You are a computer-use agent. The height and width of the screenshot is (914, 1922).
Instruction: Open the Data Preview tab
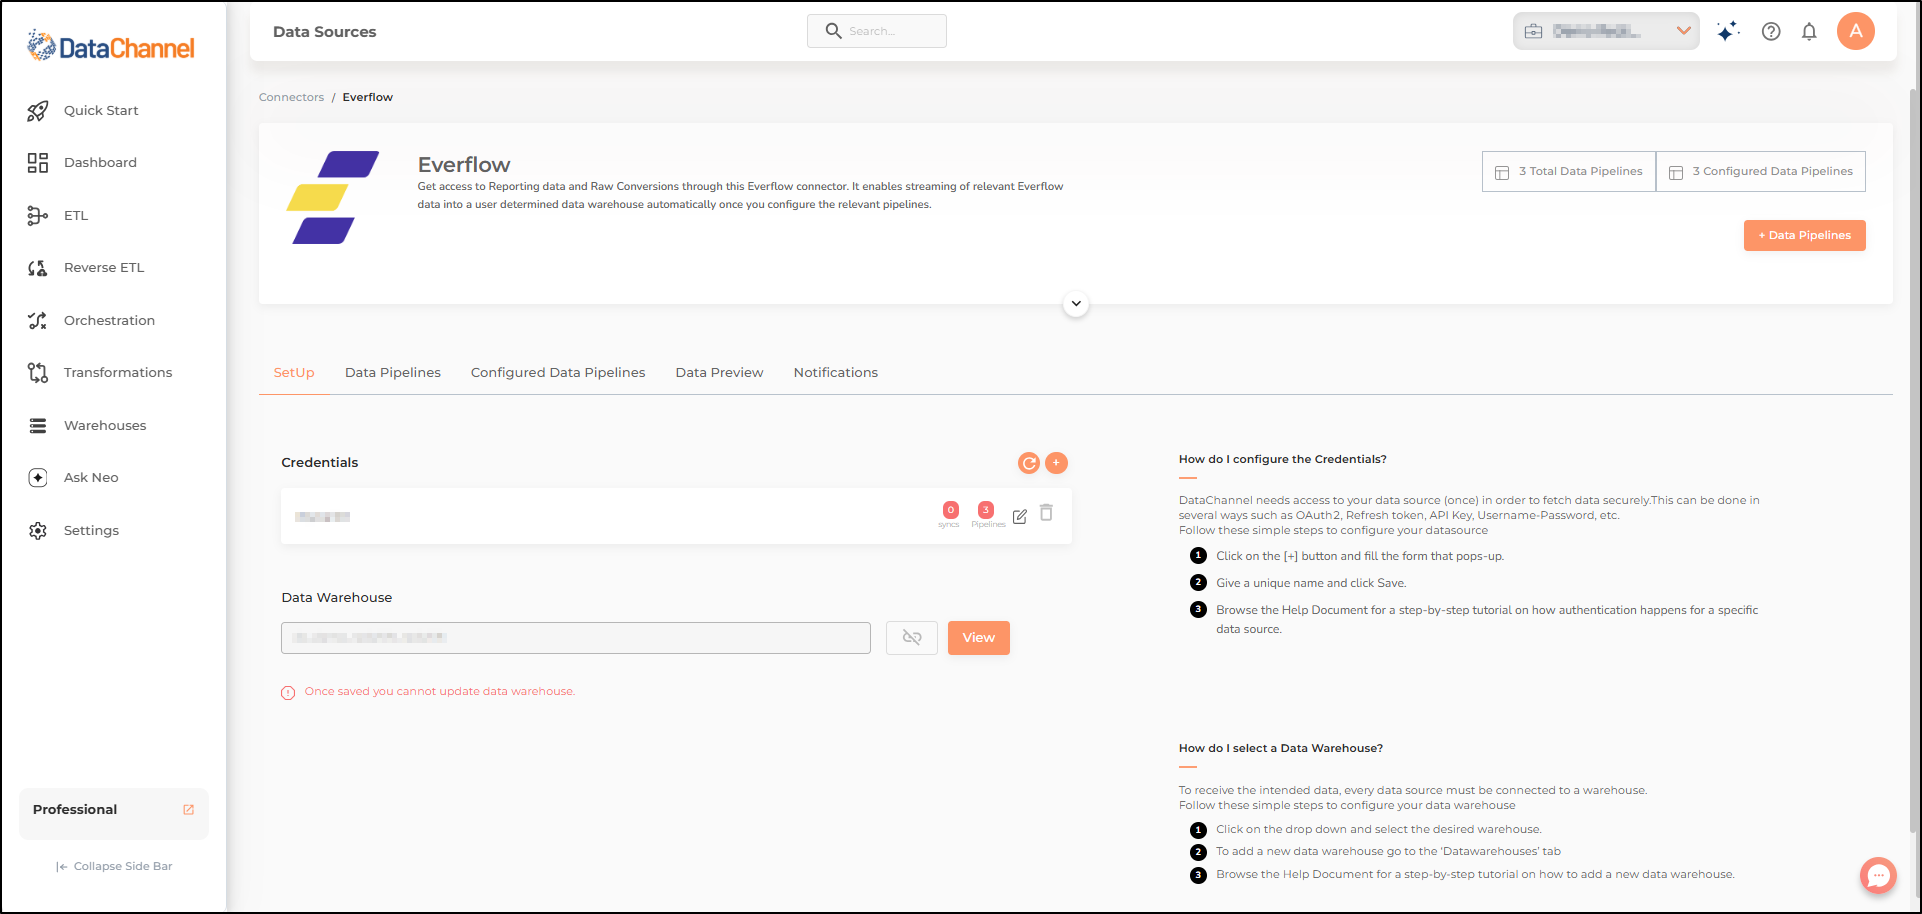(719, 373)
